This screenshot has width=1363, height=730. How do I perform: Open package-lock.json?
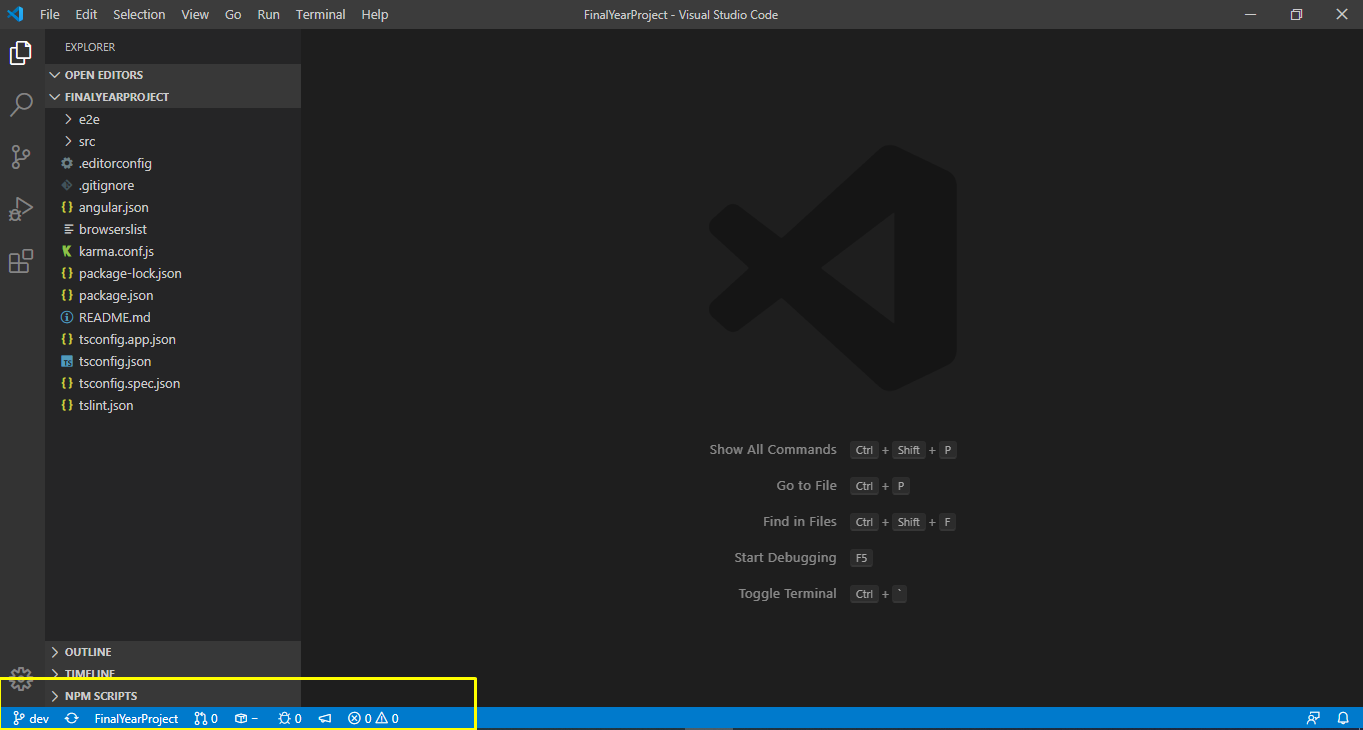173,273
